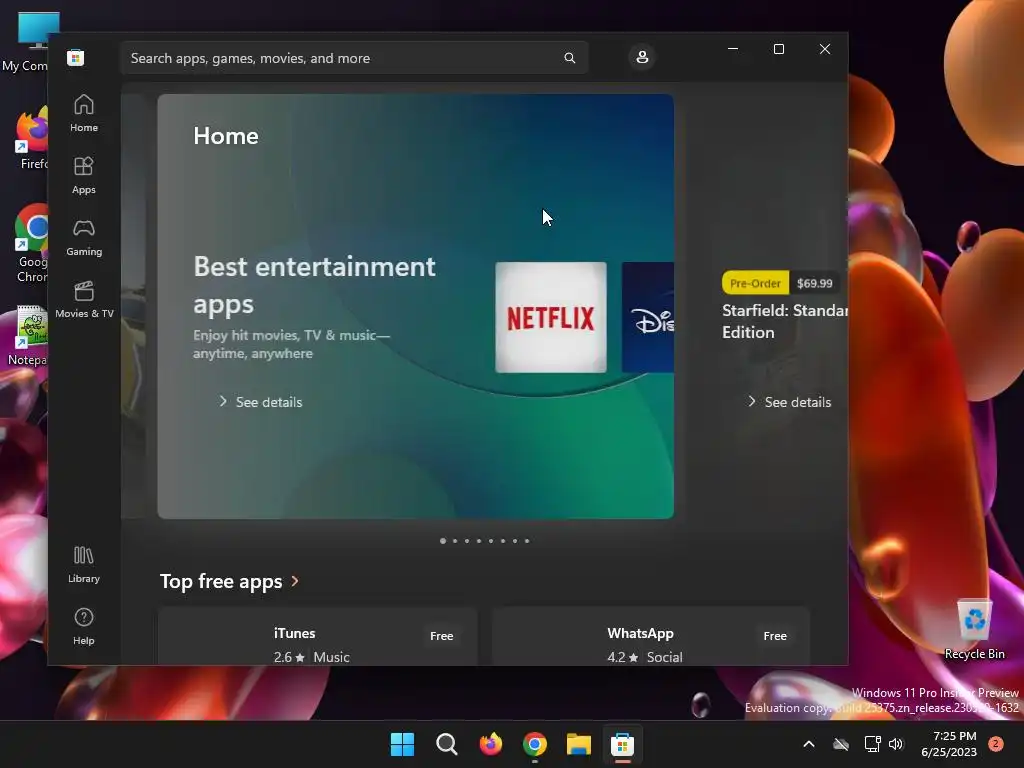Click the OneDrive cloud tray icon

pyautogui.click(x=841, y=744)
